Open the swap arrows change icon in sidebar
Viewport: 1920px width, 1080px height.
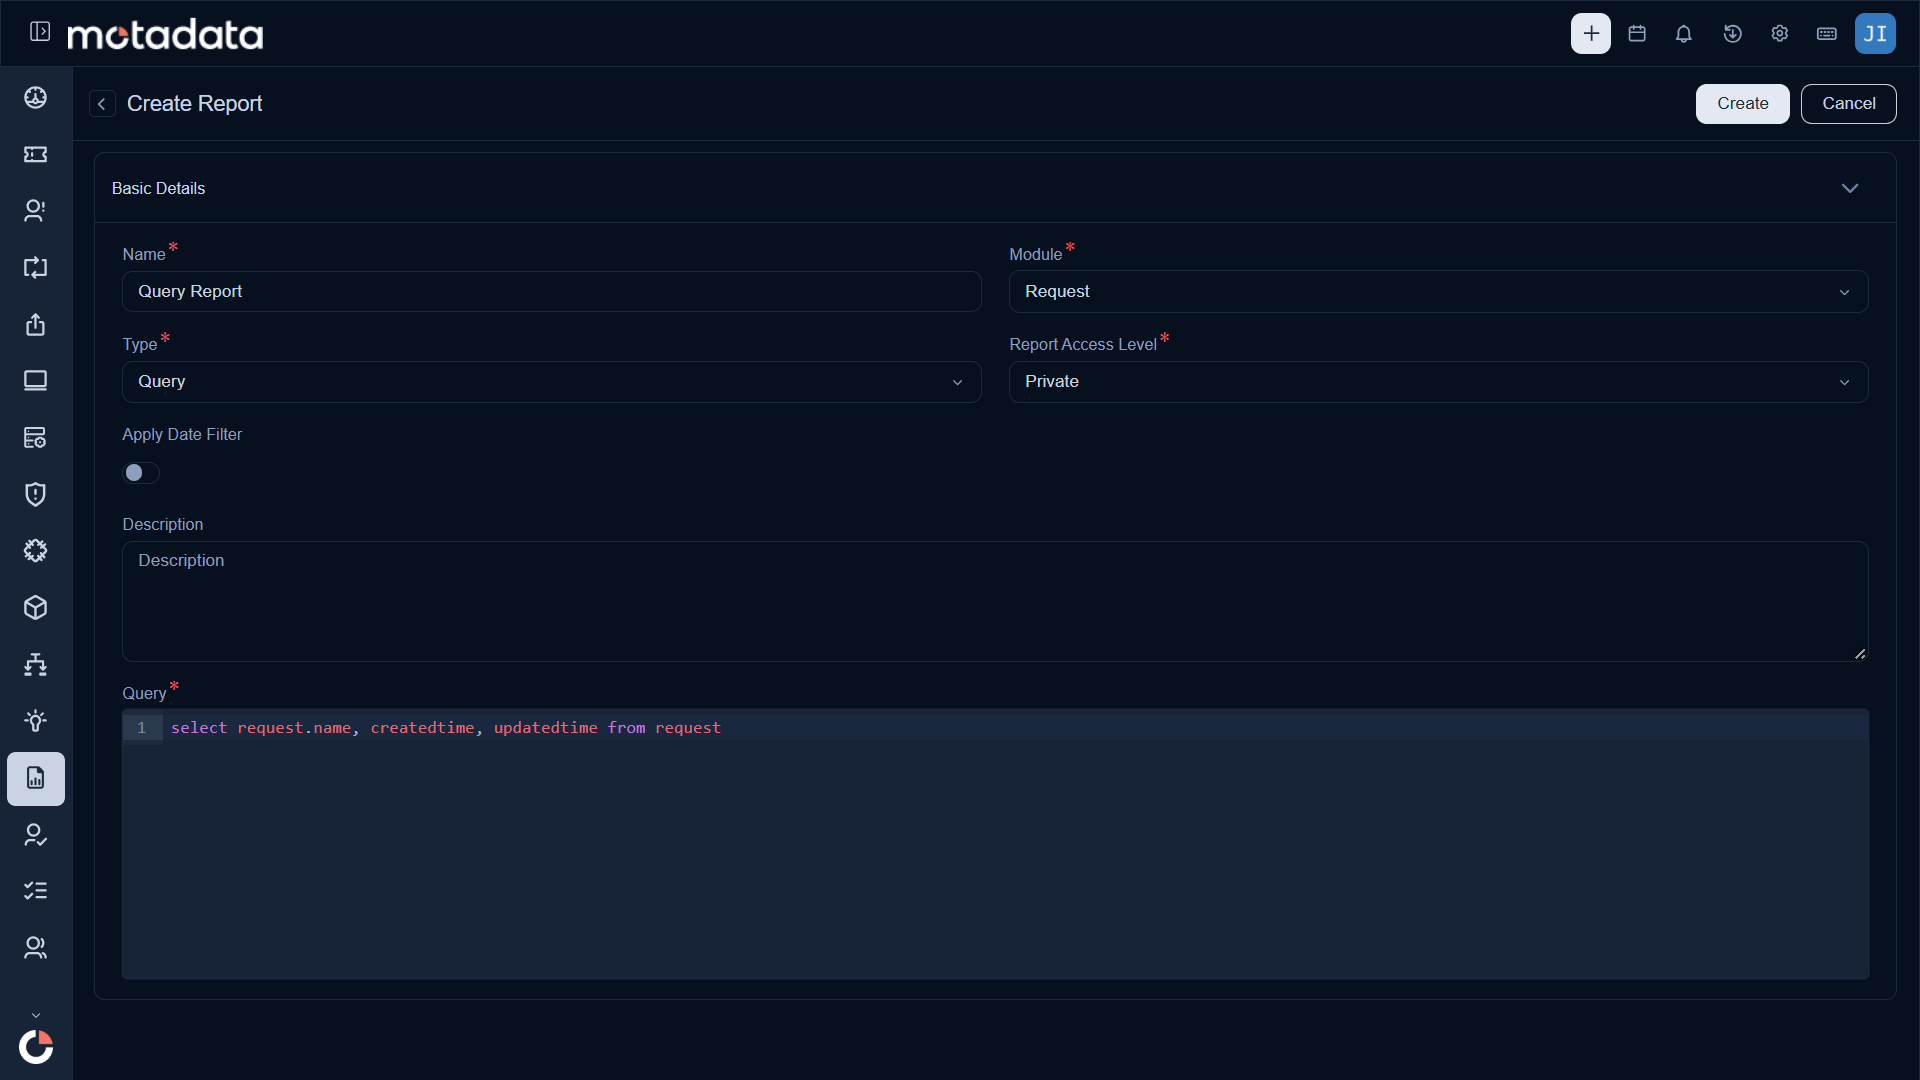pos(36,267)
